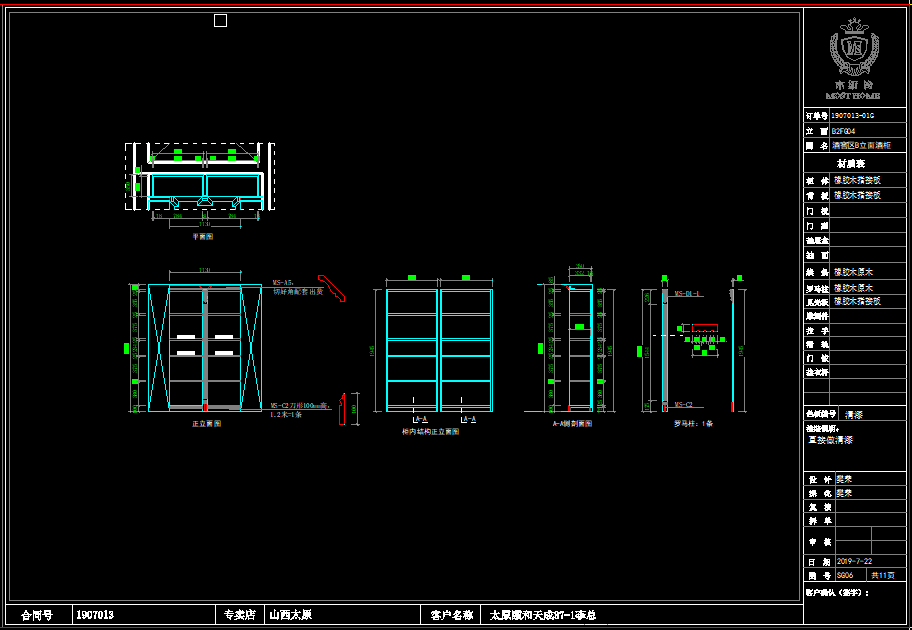Click the 正立面图 caption label
The image size is (912, 630).
pyautogui.click(x=207, y=424)
